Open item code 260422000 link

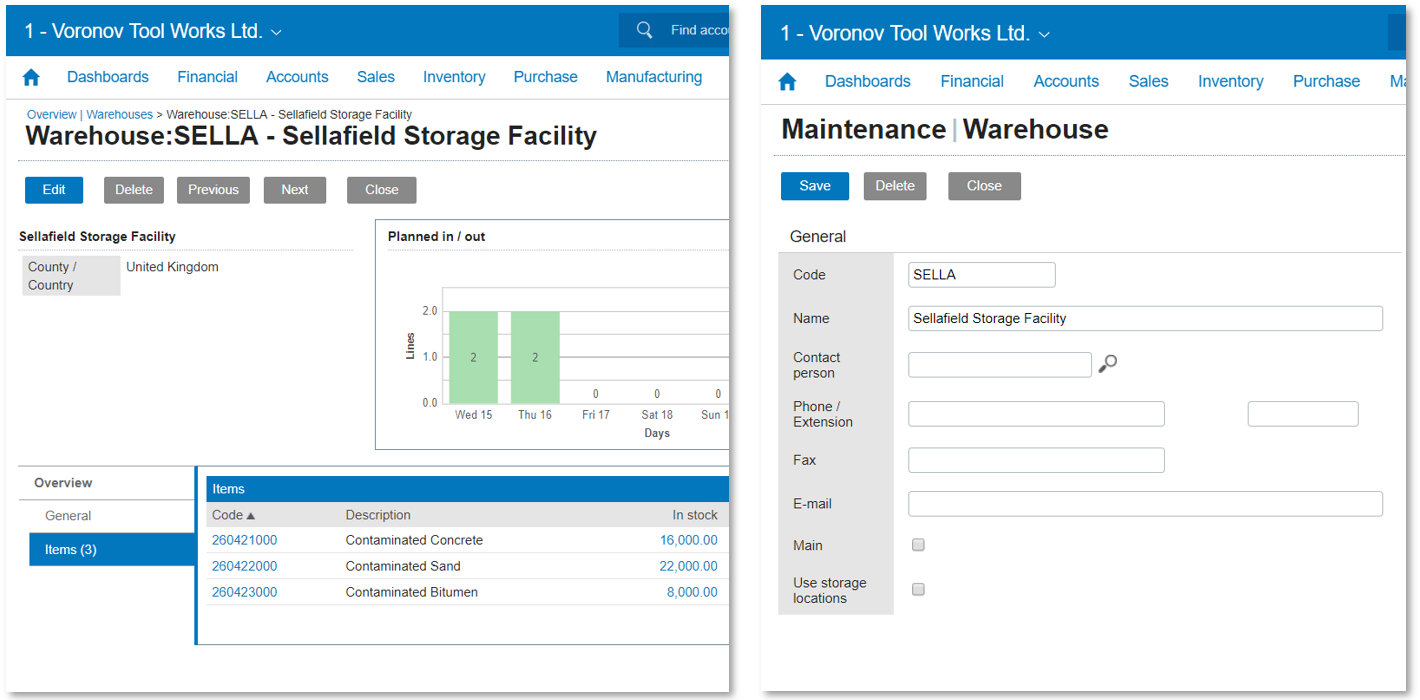(x=244, y=566)
